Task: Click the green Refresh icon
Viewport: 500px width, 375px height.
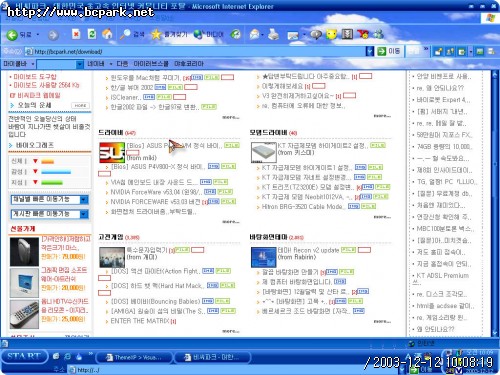Action: coord(92,34)
